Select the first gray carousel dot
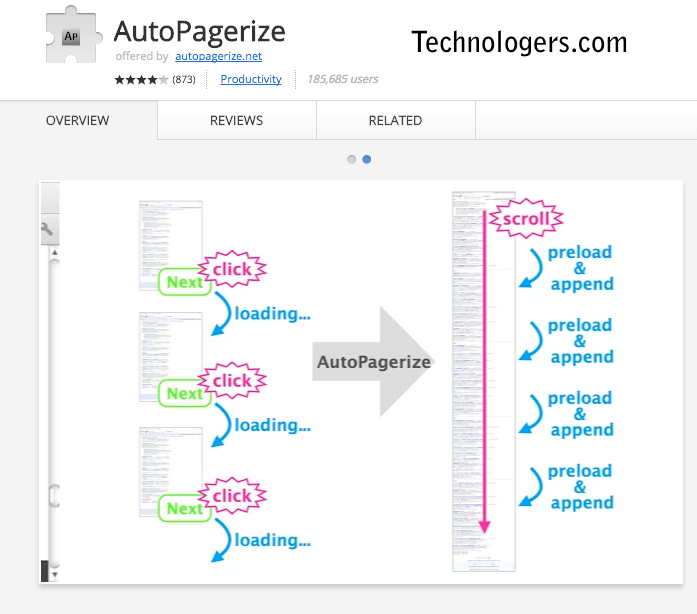Viewport: 697px width, 614px height. point(352,159)
